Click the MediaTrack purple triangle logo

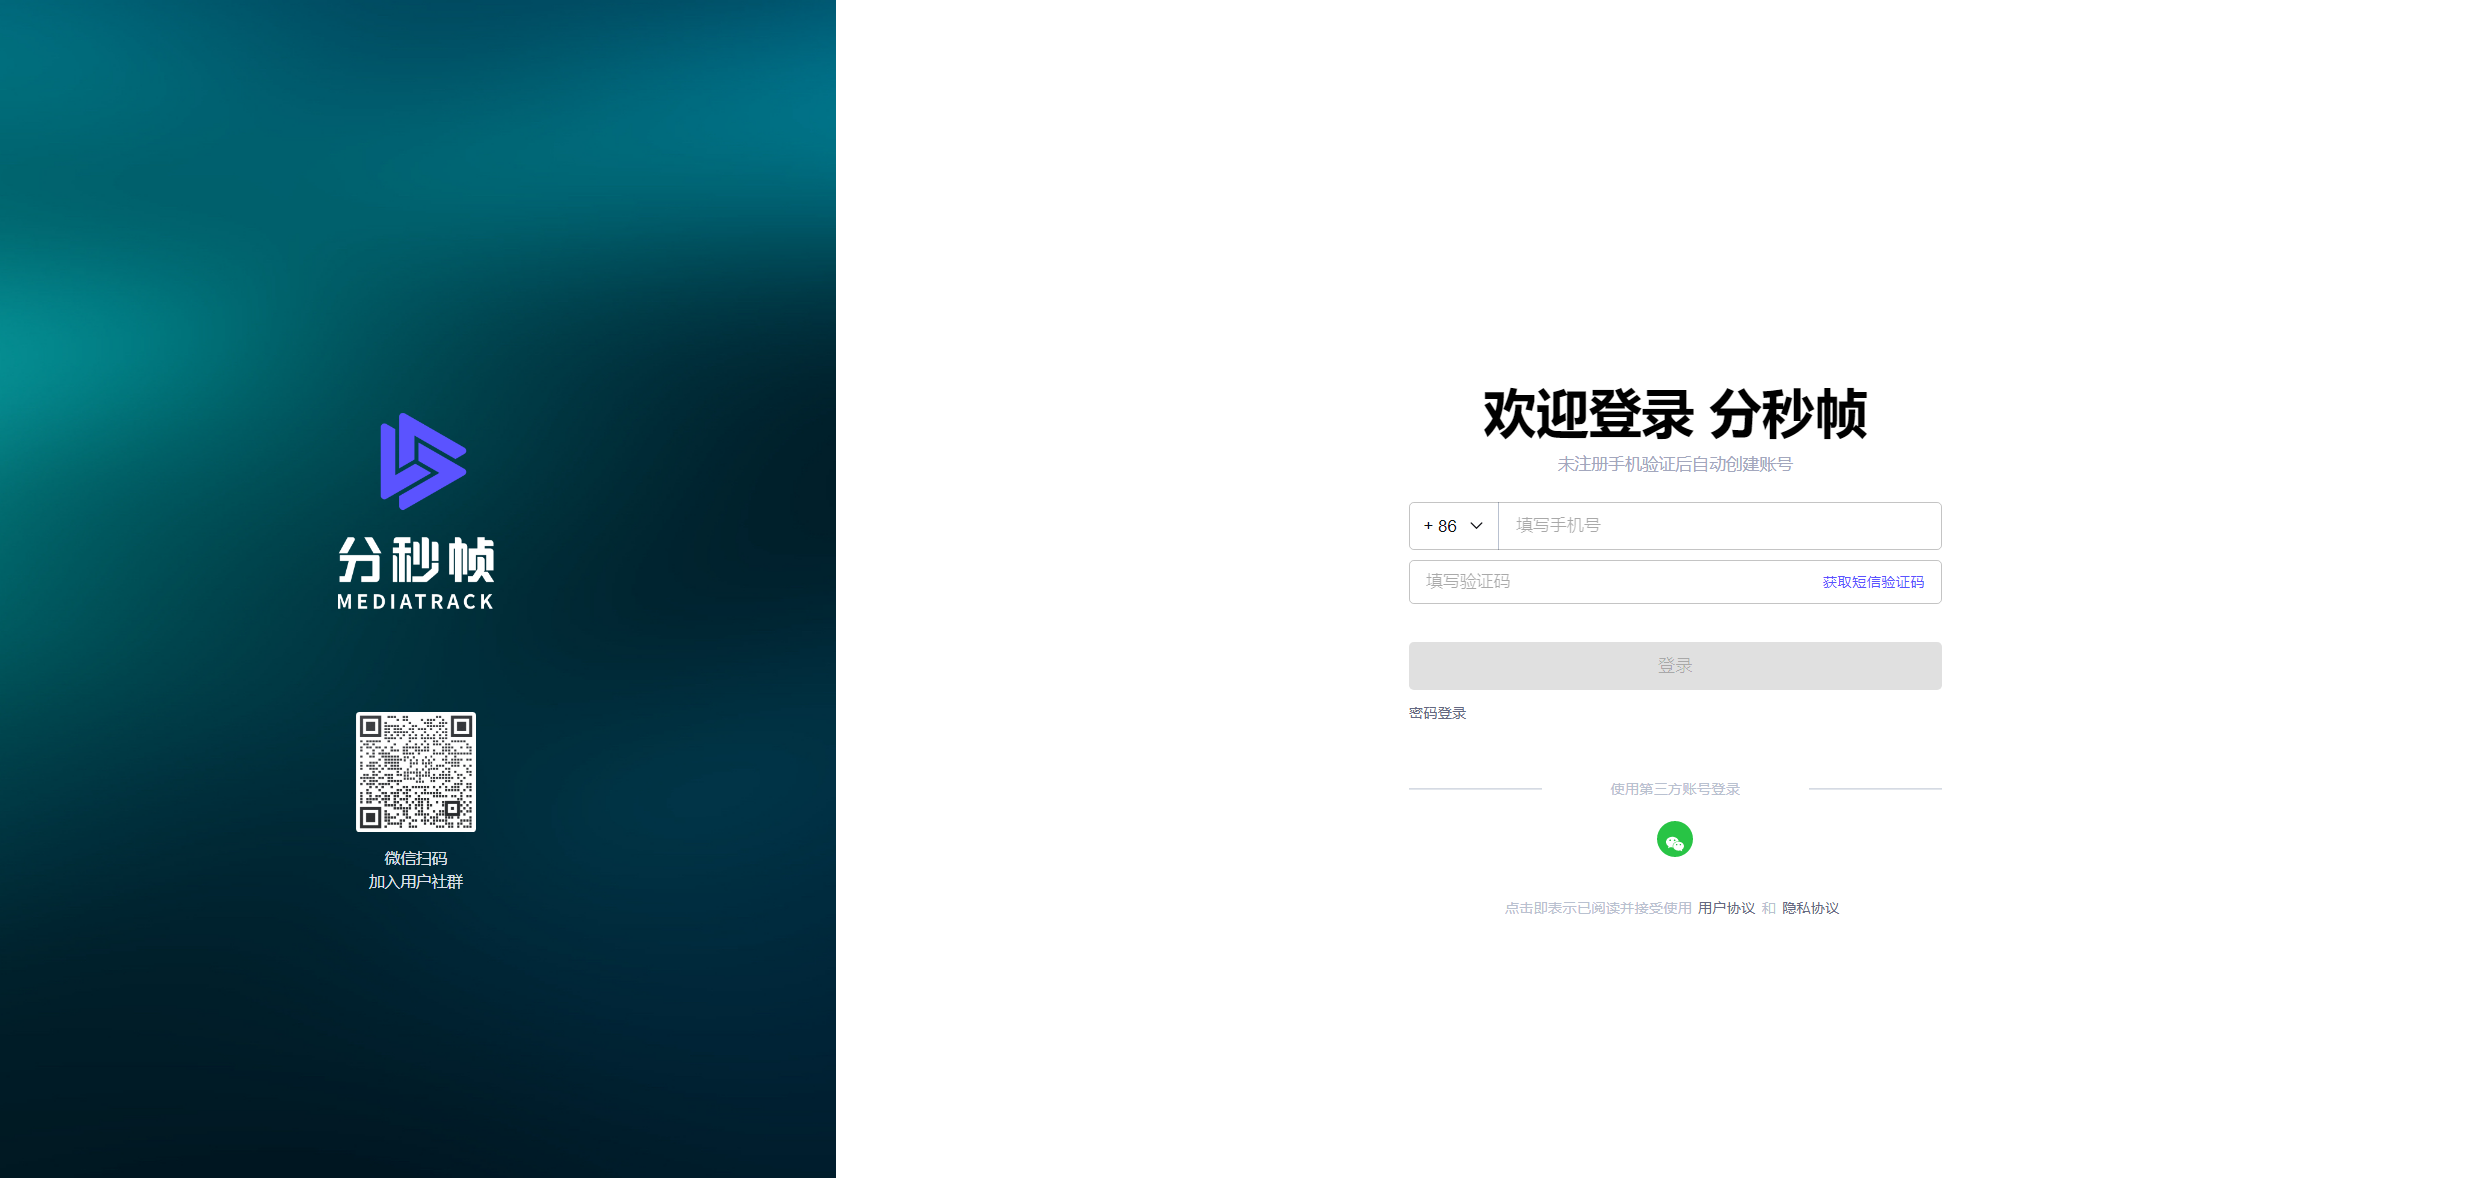tap(423, 461)
